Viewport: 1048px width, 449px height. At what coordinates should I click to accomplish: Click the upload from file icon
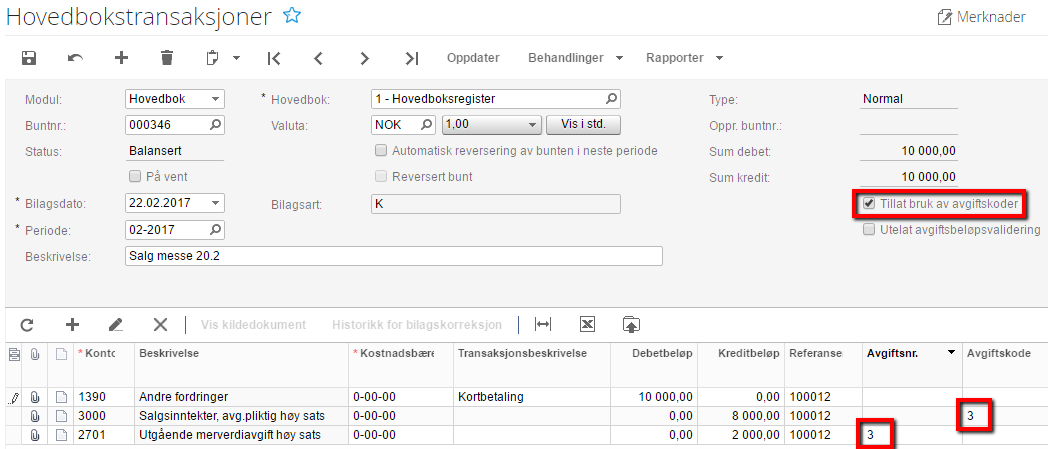coord(632,325)
